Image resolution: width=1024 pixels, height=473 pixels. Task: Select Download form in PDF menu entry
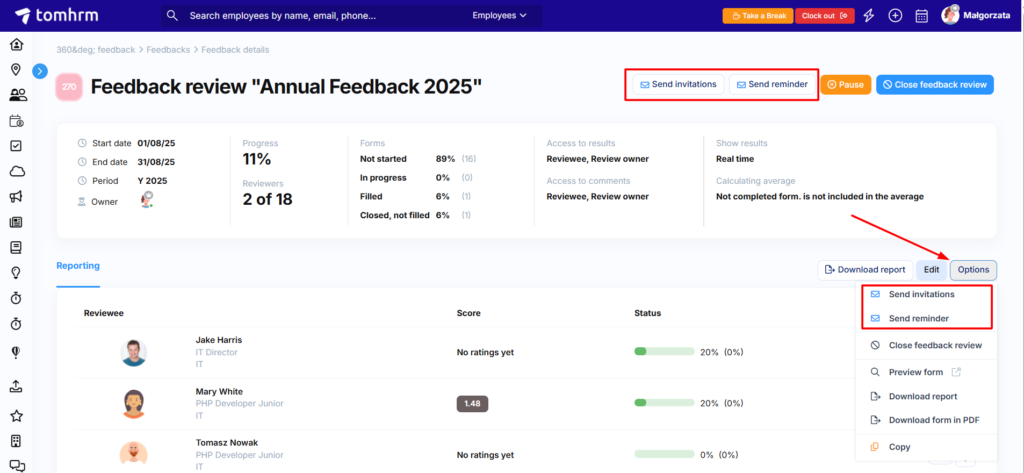click(926, 421)
